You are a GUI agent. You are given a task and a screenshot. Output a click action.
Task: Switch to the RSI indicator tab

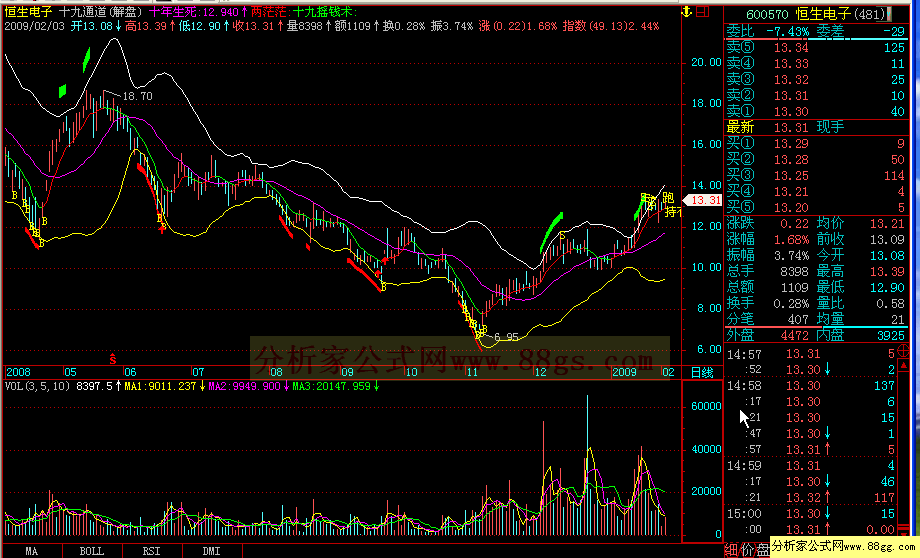(x=151, y=552)
